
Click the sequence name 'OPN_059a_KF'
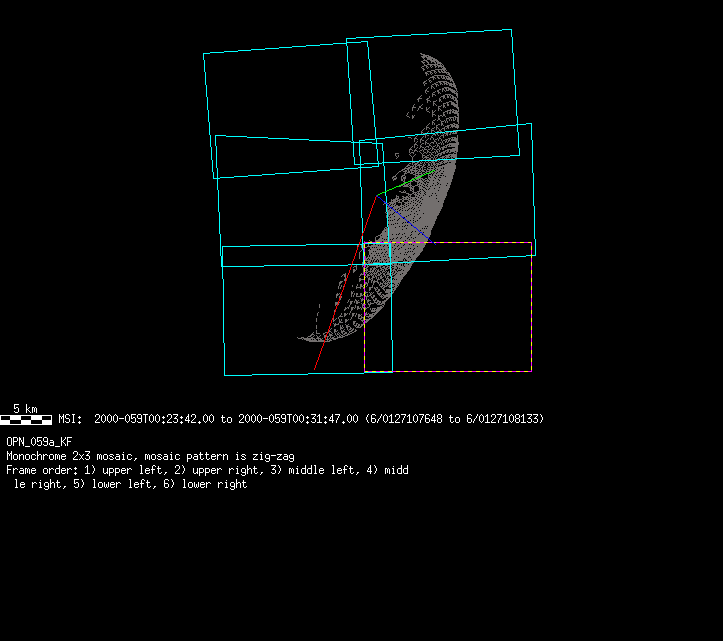(x=39, y=442)
